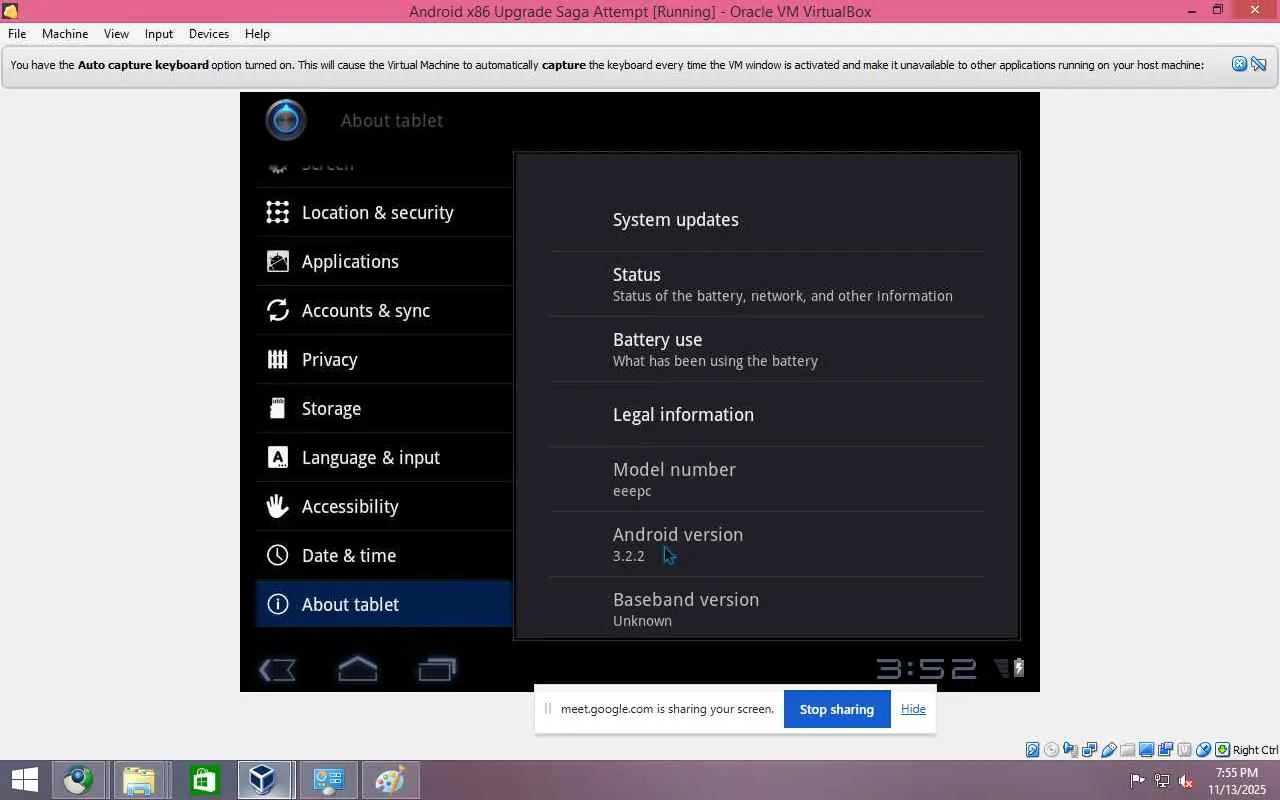
Task: Click the Accessibility hand icon
Action: 277,506
